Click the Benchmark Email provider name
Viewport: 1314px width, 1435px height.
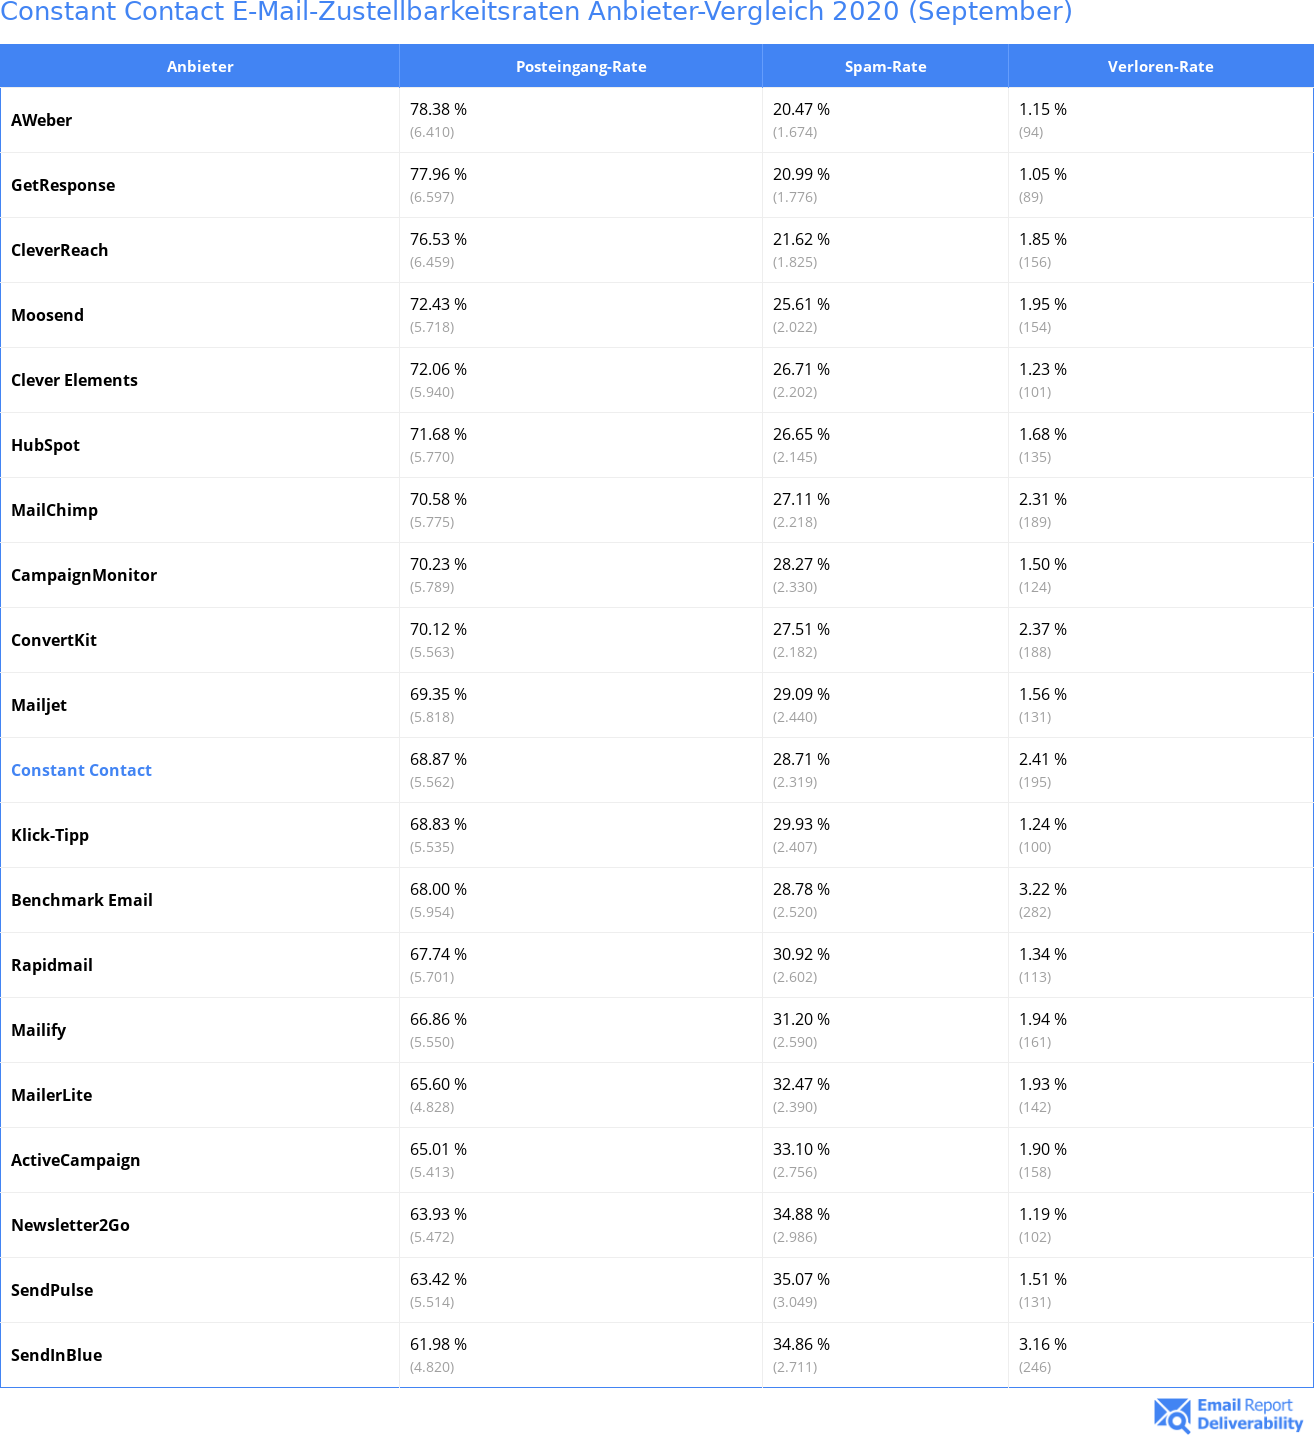[x=82, y=900]
